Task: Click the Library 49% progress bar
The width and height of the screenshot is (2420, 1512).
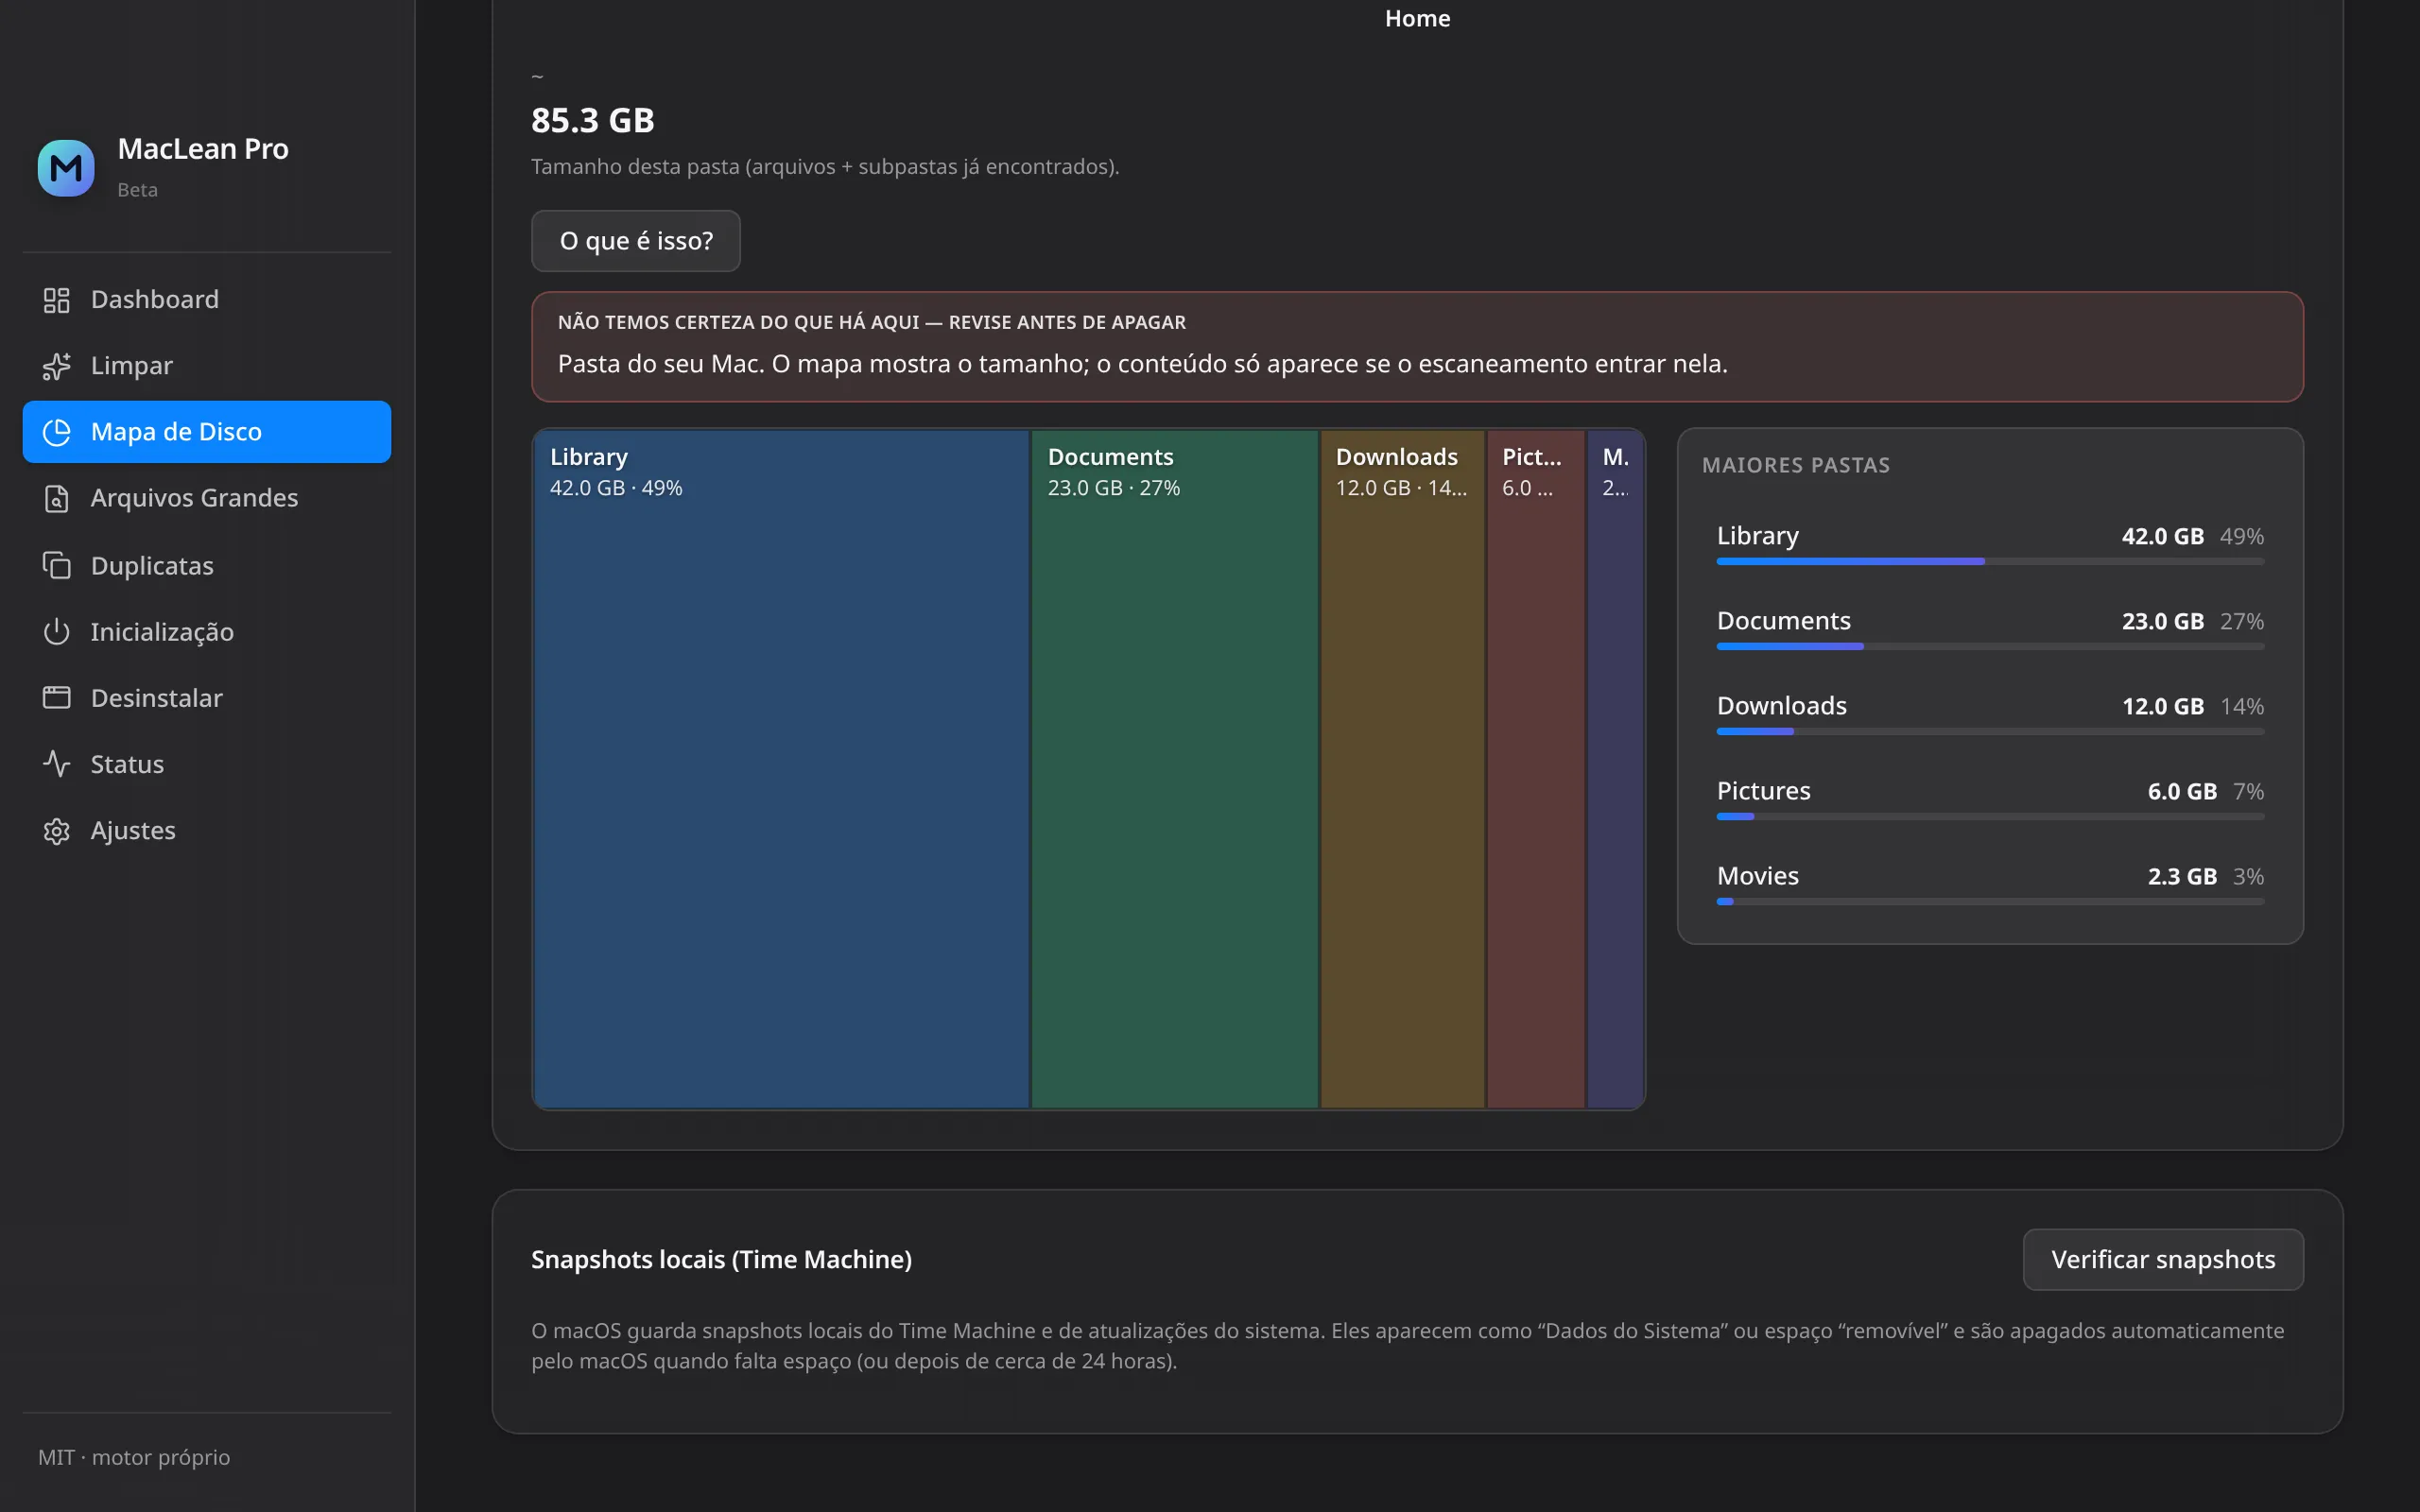Action: tap(1990, 562)
